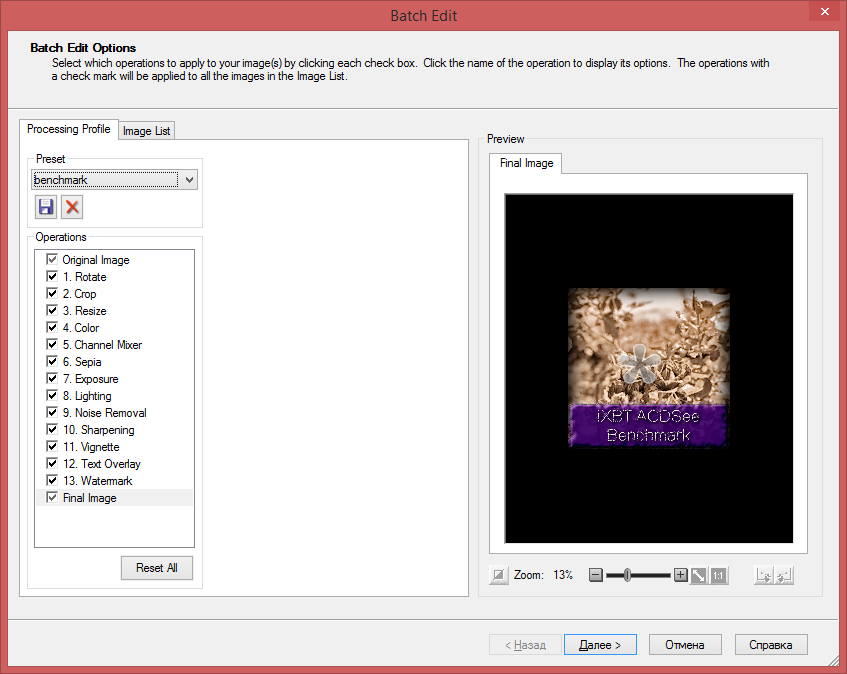The width and height of the screenshot is (847, 674).
Task: Open help with the Справка button
Action: click(771, 645)
